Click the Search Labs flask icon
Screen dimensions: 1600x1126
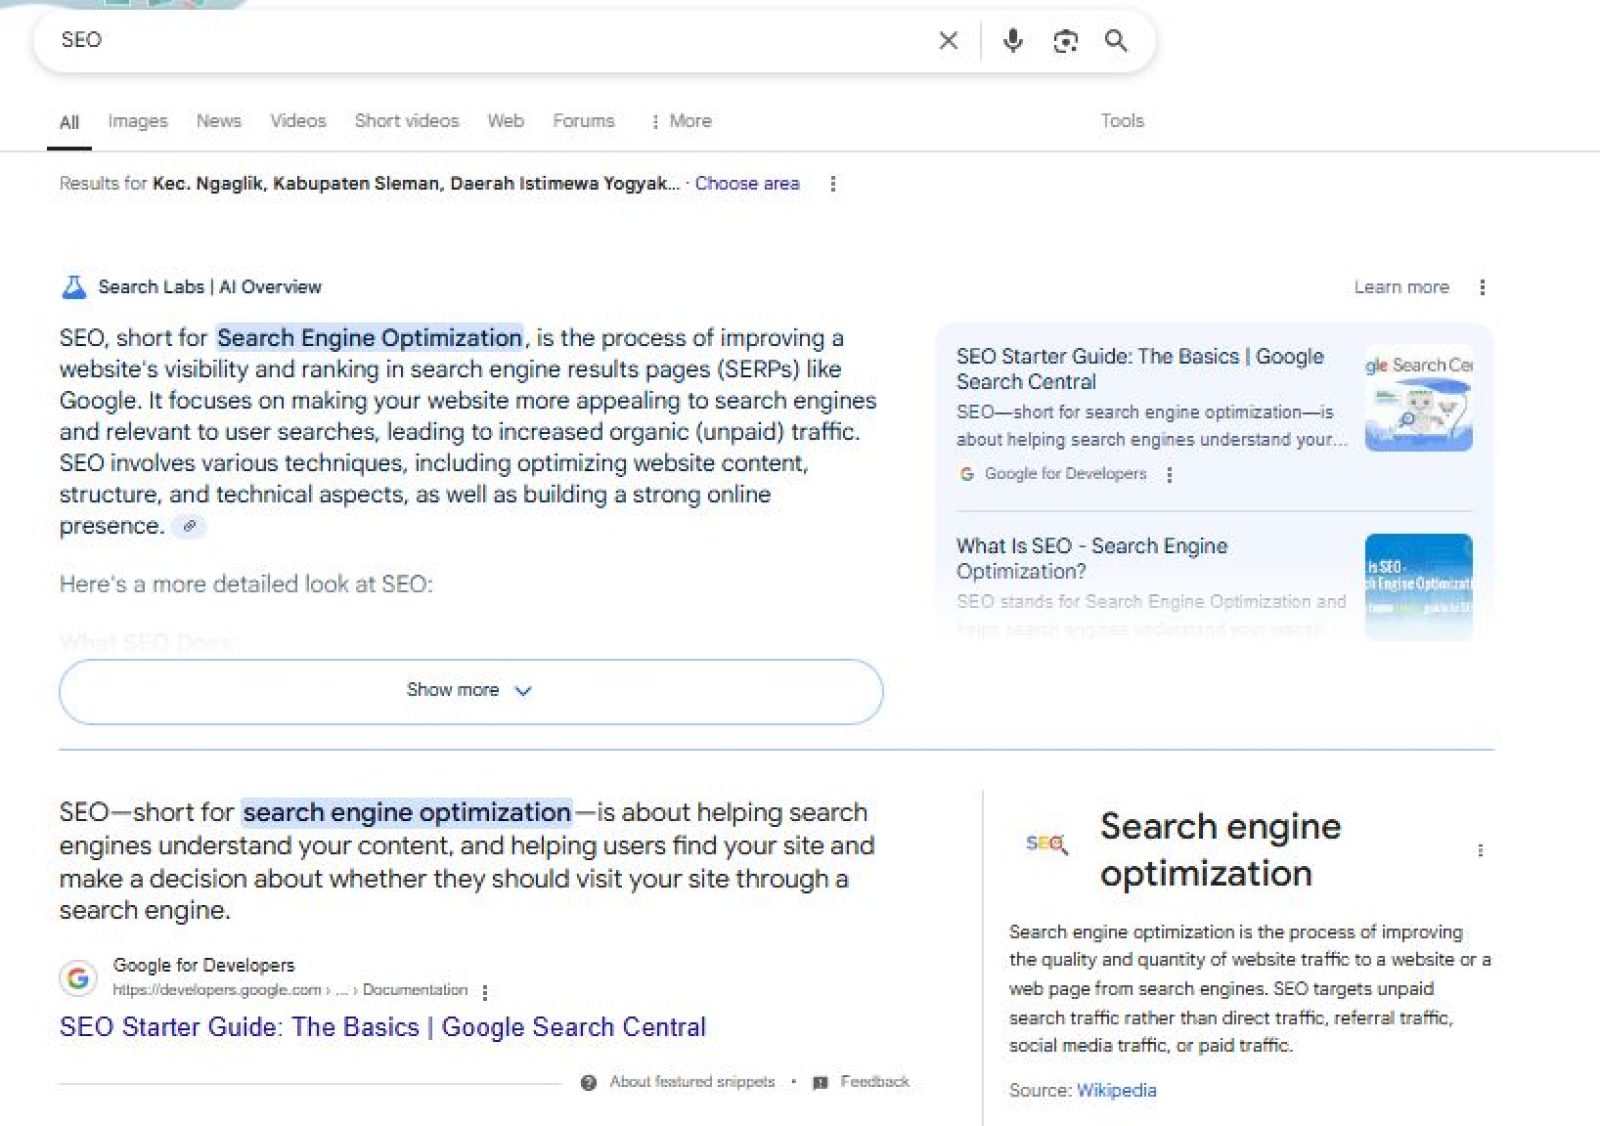[x=71, y=287]
